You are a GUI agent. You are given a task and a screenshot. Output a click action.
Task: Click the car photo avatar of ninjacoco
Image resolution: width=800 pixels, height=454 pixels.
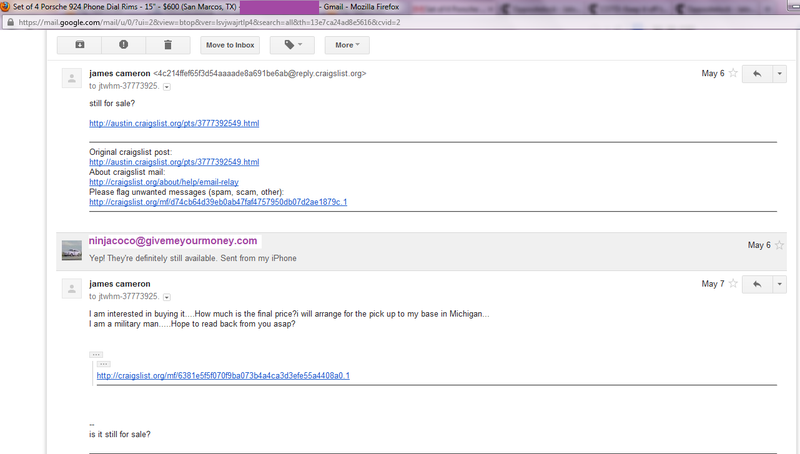pyautogui.click(x=72, y=250)
